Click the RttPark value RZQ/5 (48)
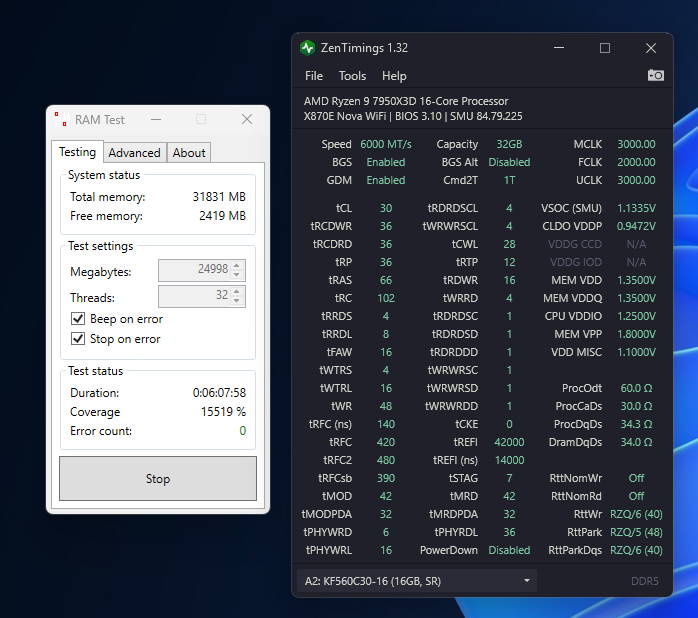698x618 pixels. pyautogui.click(x=636, y=532)
